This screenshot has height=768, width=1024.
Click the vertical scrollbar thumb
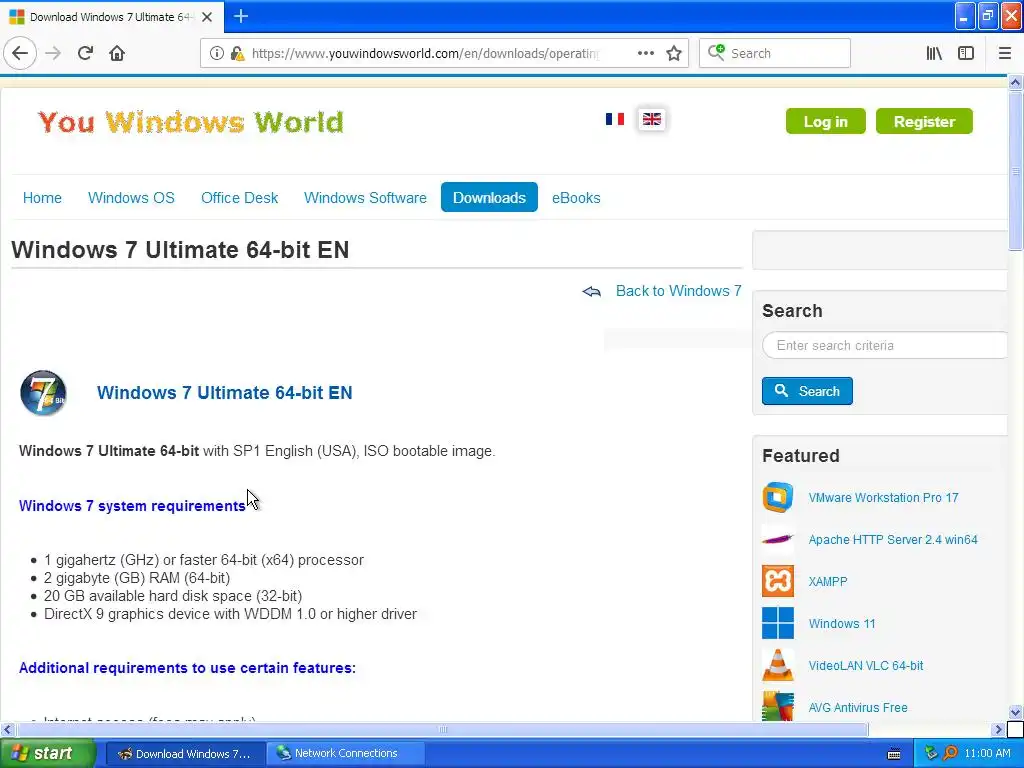click(1015, 171)
